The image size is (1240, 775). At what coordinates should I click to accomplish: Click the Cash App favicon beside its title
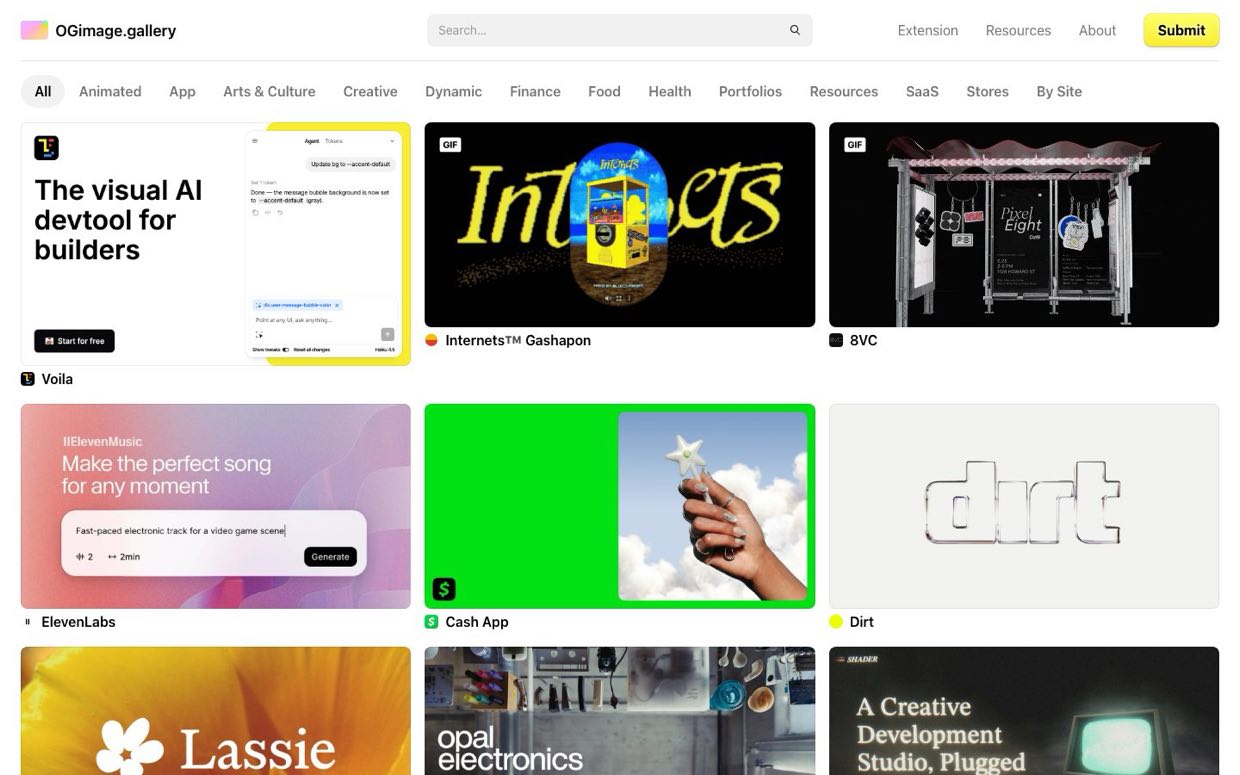[x=432, y=622]
